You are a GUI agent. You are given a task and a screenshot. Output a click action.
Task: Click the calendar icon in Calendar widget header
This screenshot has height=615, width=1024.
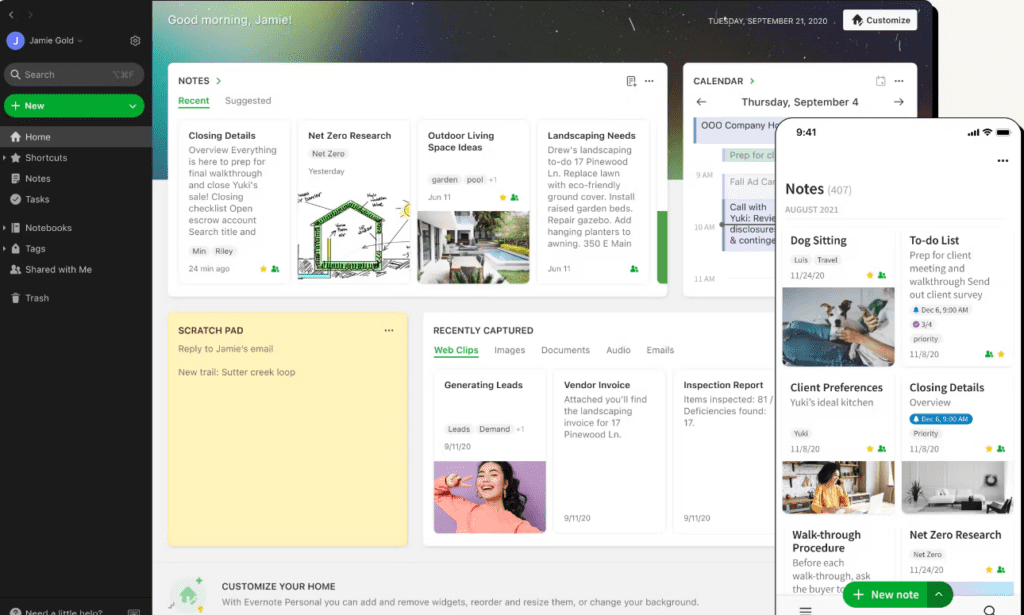coord(880,81)
